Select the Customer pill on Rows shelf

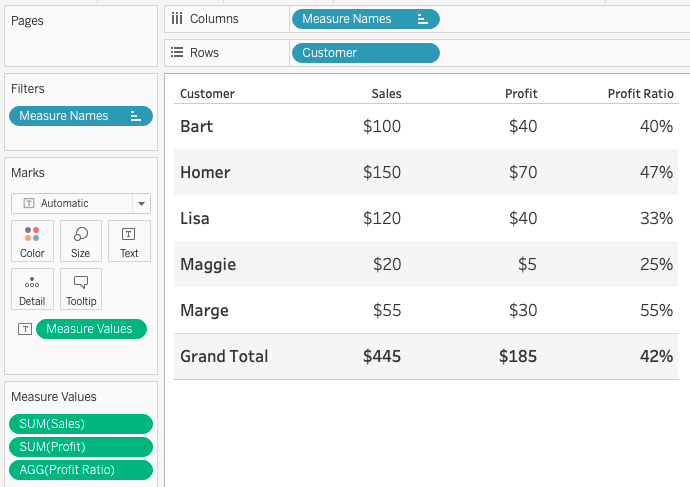click(364, 53)
